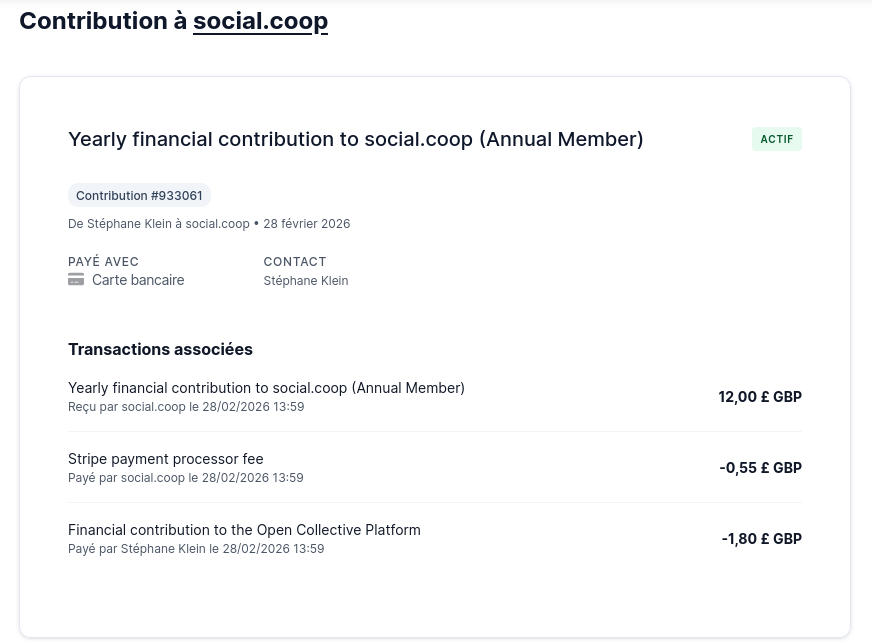Click the Payé par Stéphane Klein timestamp line
Image resolution: width=872 pixels, height=643 pixels.
196,549
